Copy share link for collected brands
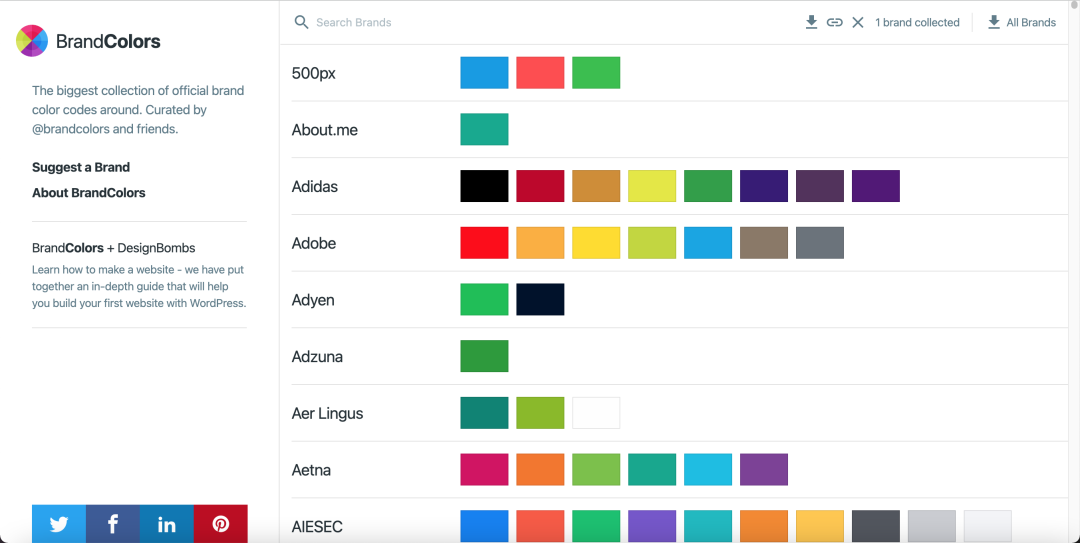The height and width of the screenshot is (543, 1080). (x=835, y=22)
